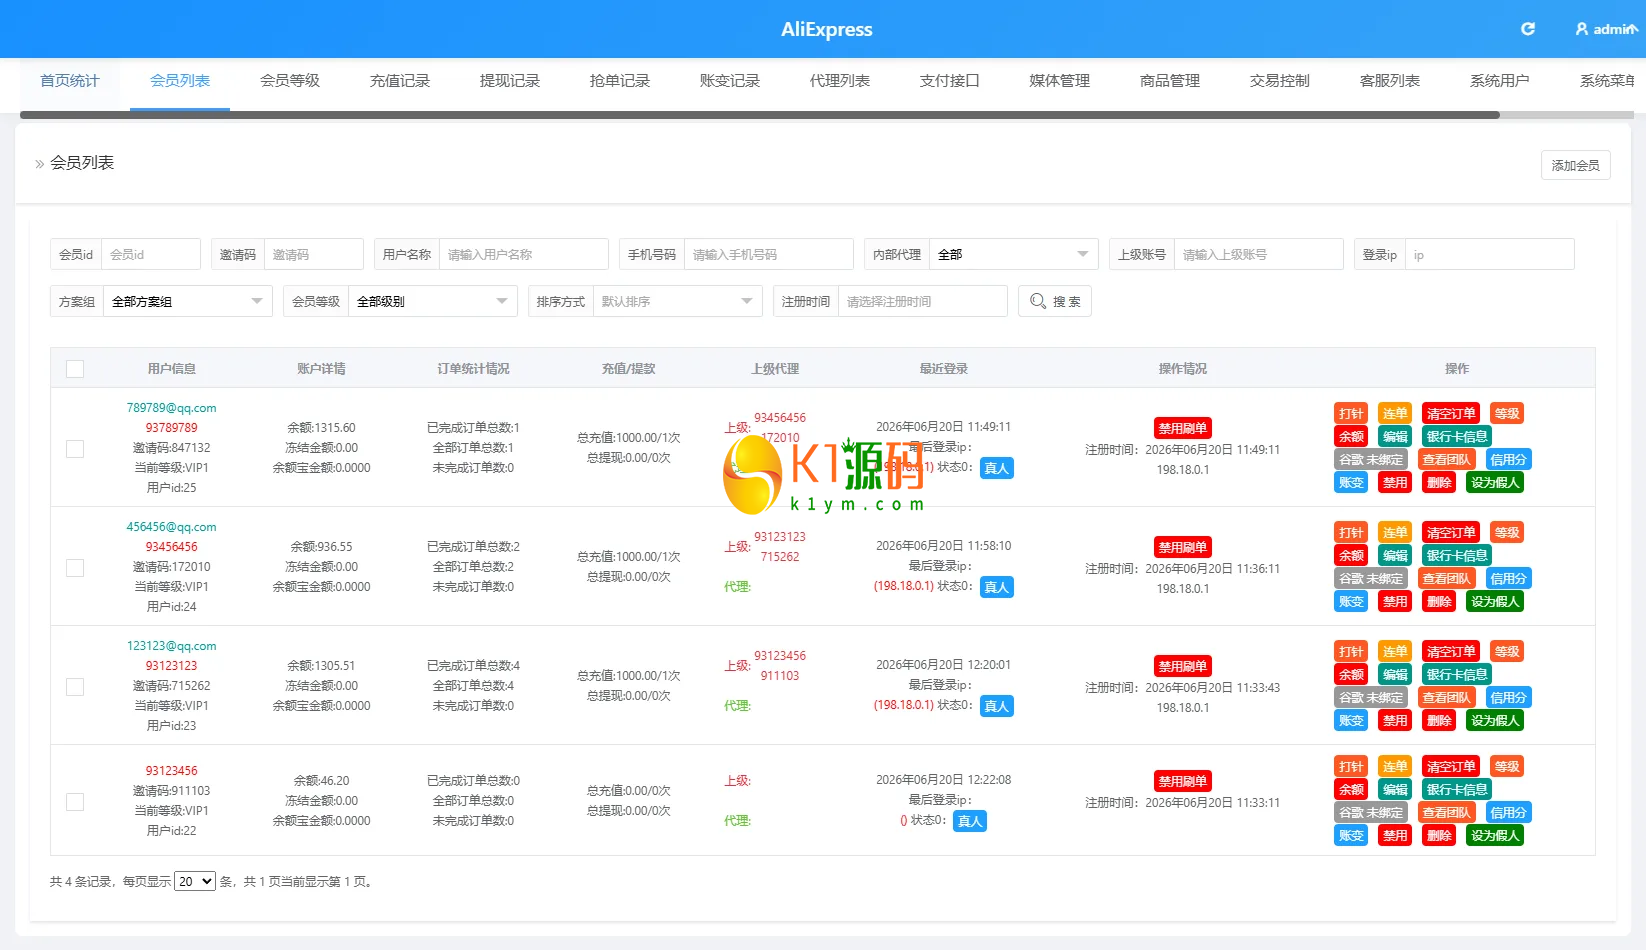Screen dimensions: 1646x950
Task: Click 删除 for user 93123123
Action: pos(1439,721)
